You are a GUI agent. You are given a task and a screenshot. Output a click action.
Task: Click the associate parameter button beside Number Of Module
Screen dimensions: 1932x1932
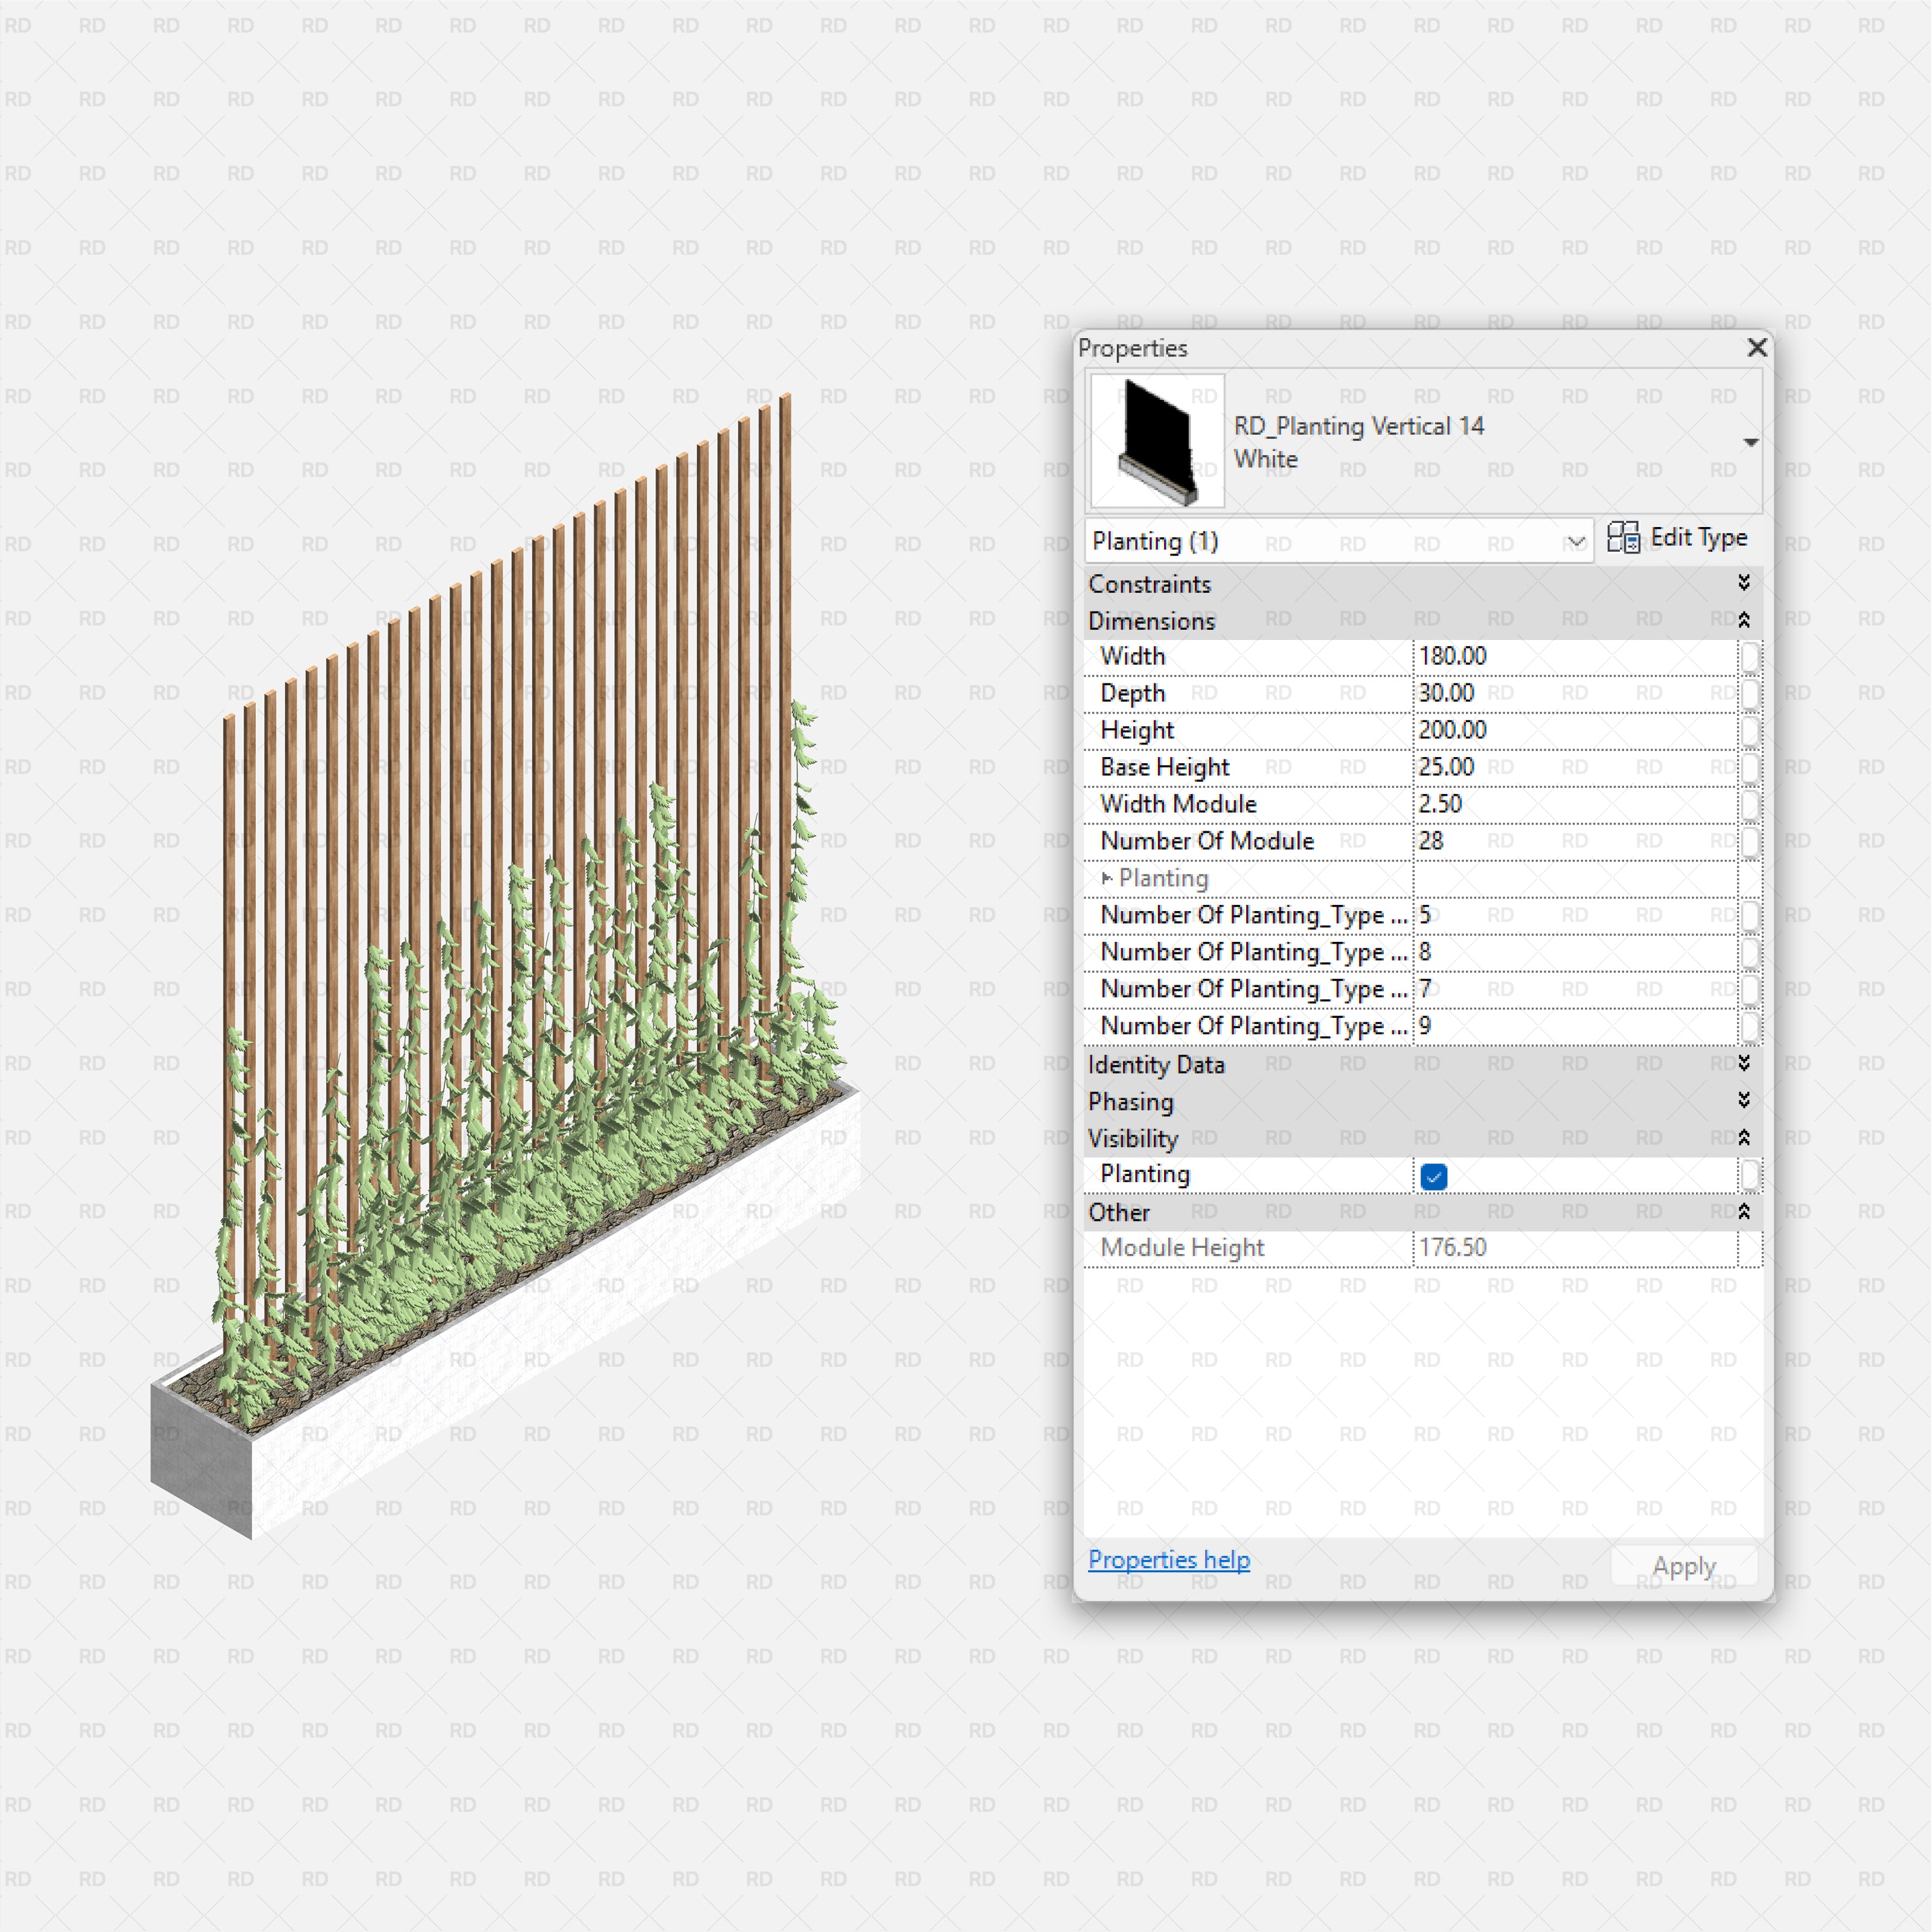pyautogui.click(x=1752, y=841)
